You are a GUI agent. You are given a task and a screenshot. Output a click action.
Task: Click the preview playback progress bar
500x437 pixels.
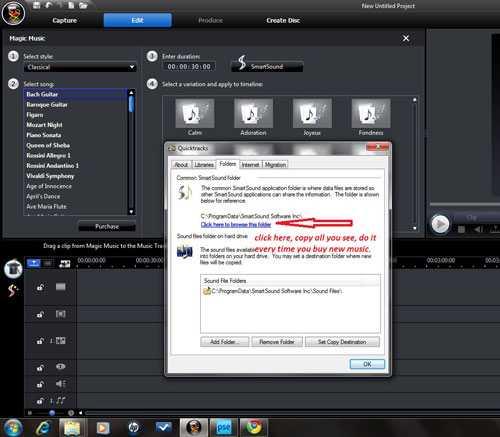pyautogui.click(x=465, y=204)
